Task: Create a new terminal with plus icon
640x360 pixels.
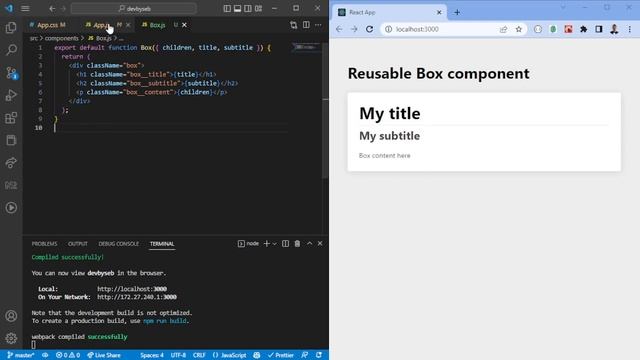Action: pos(267,244)
